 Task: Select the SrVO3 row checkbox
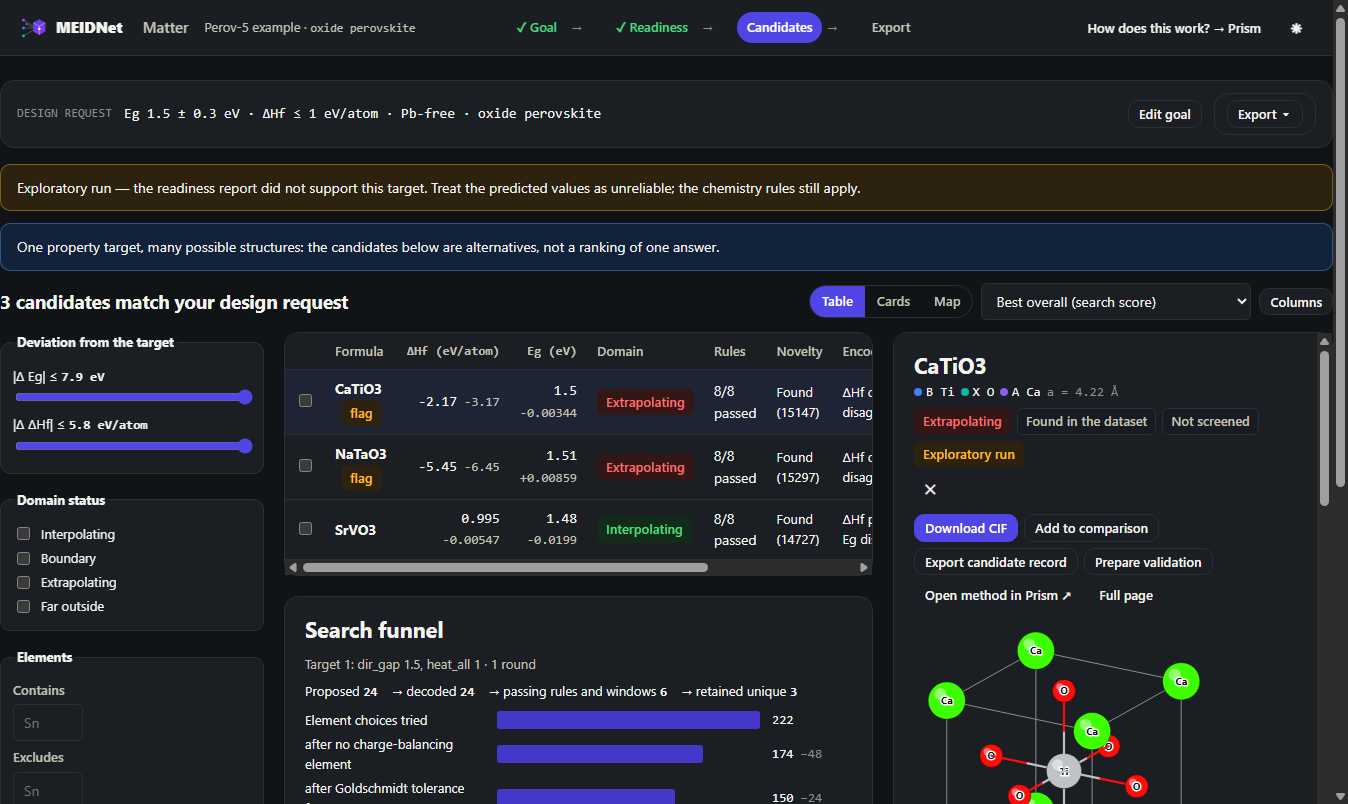point(306,528)
